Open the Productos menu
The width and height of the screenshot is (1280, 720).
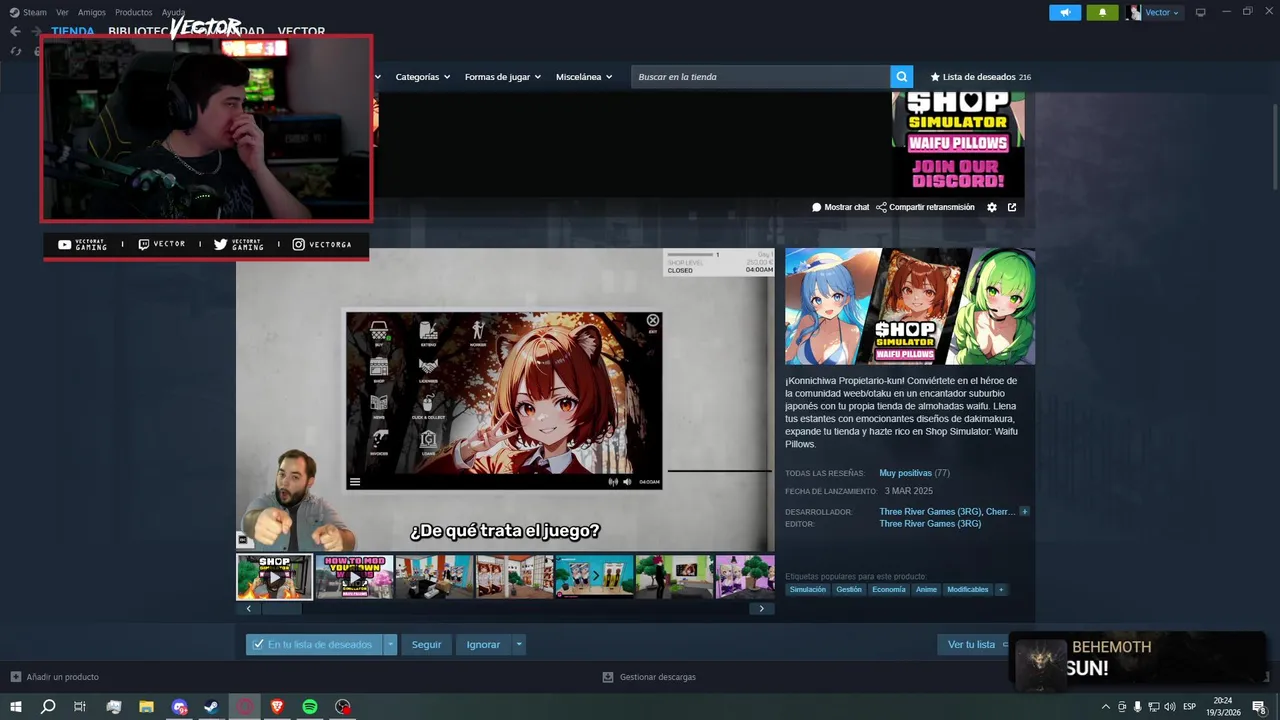pyautogui.click(x=133, y=12)
